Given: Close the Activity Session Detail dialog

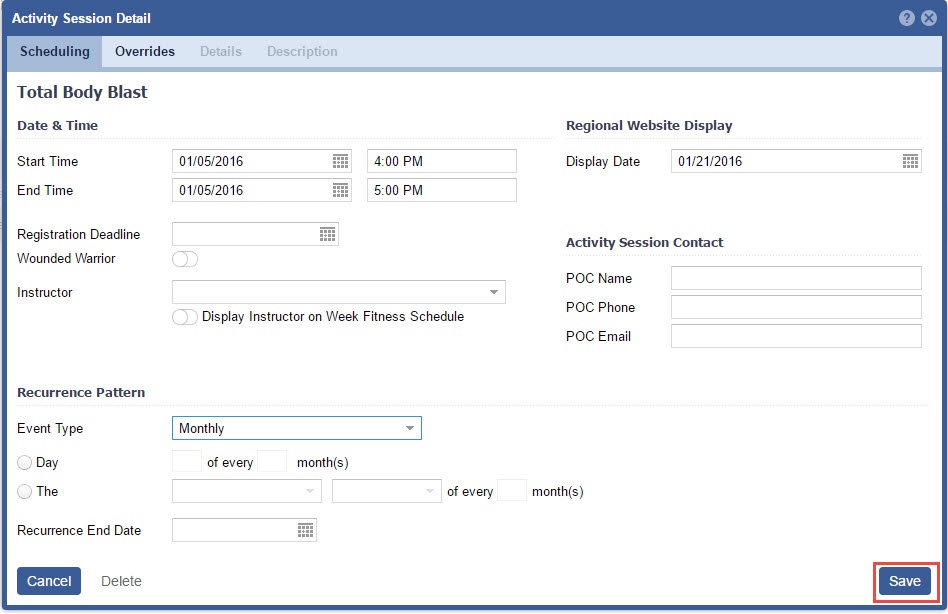Looking at the screenshot, I should coord(929,18).
